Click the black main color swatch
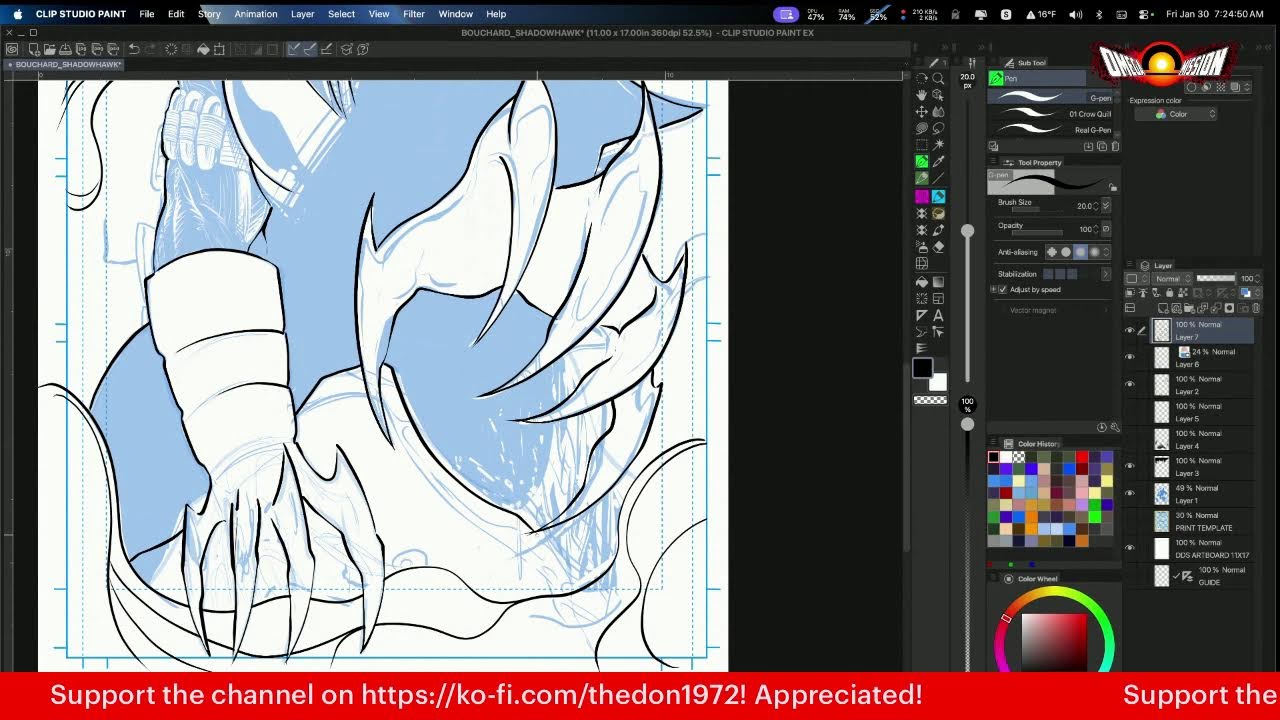The width and height of the screenshot is (1280, 720). click(922, 368)
